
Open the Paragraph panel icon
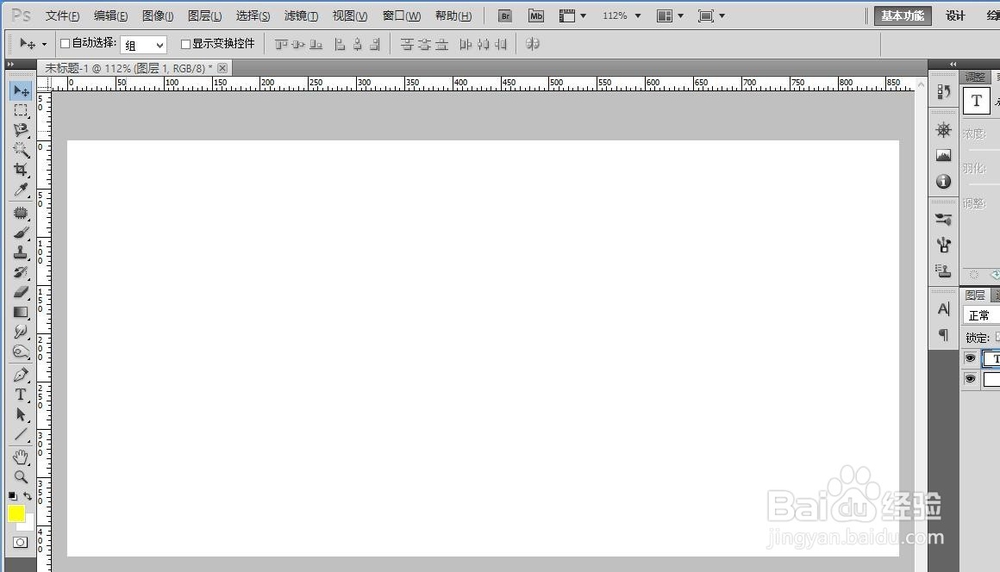coord(944,335)
